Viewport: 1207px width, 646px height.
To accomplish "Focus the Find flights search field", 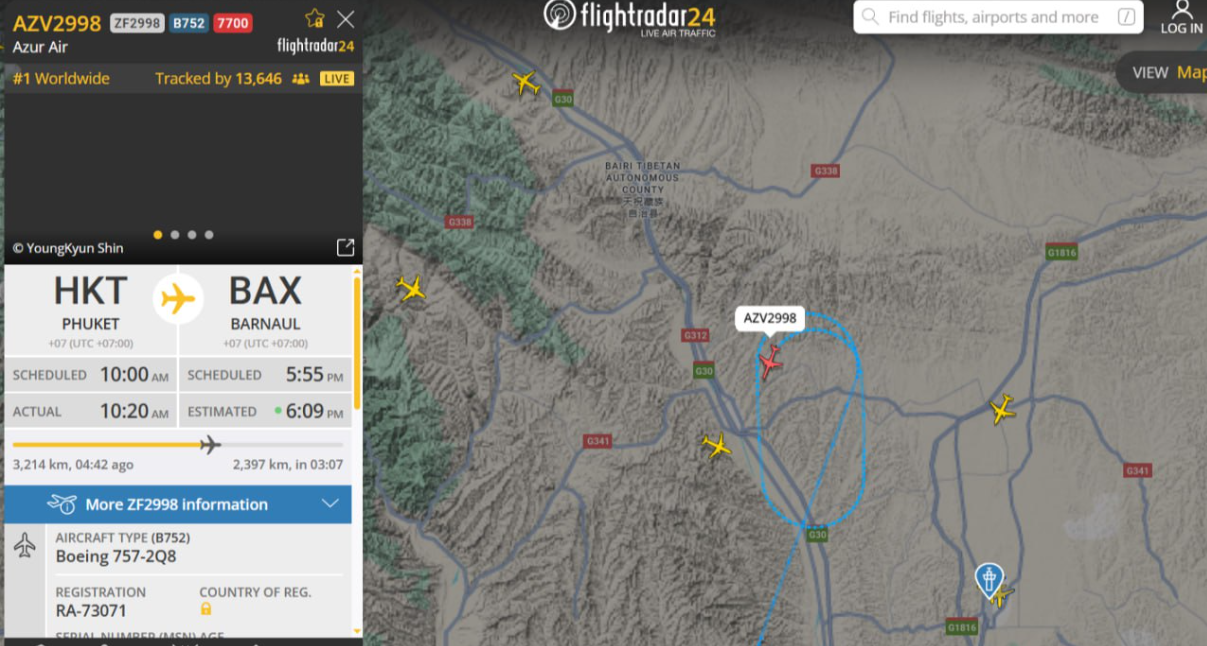I will point(998,17).
